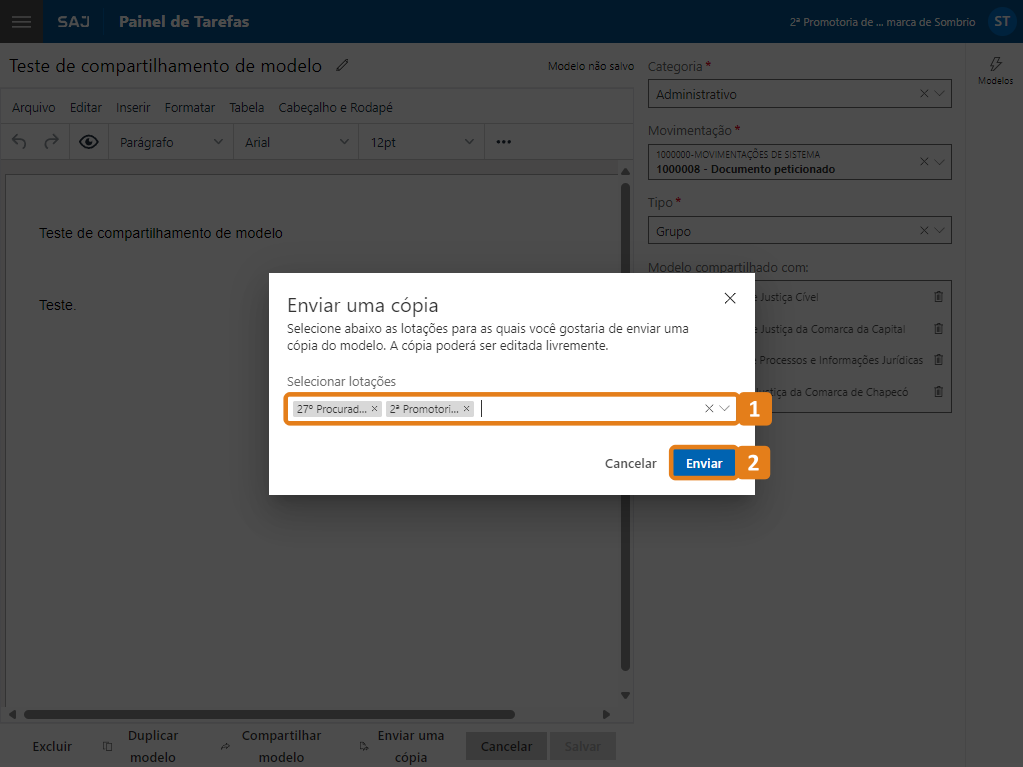Delete first shared lotação with trash icon

[x=938, y=297]
